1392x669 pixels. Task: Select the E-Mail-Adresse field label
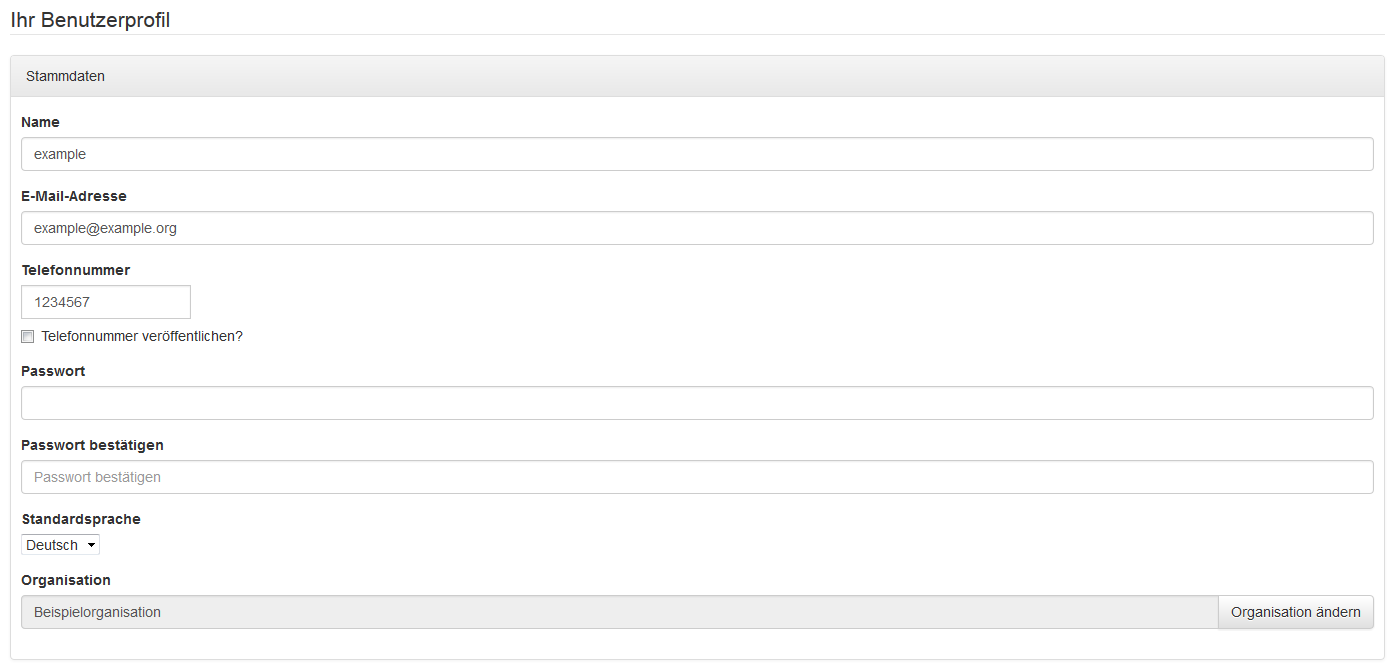(x=73, y=196)
